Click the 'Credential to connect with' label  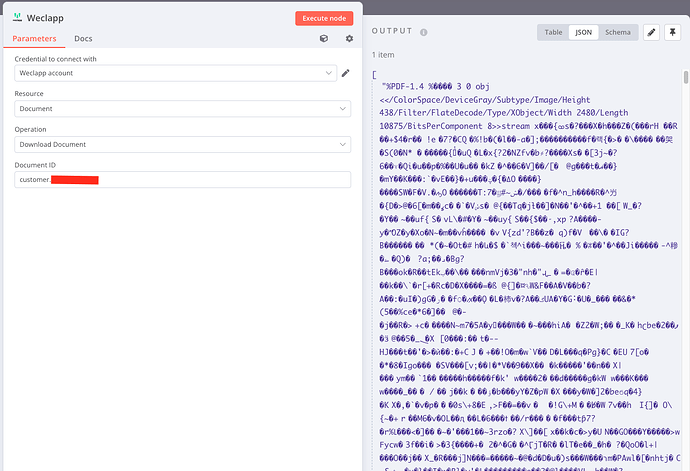[x=55, y=59]
